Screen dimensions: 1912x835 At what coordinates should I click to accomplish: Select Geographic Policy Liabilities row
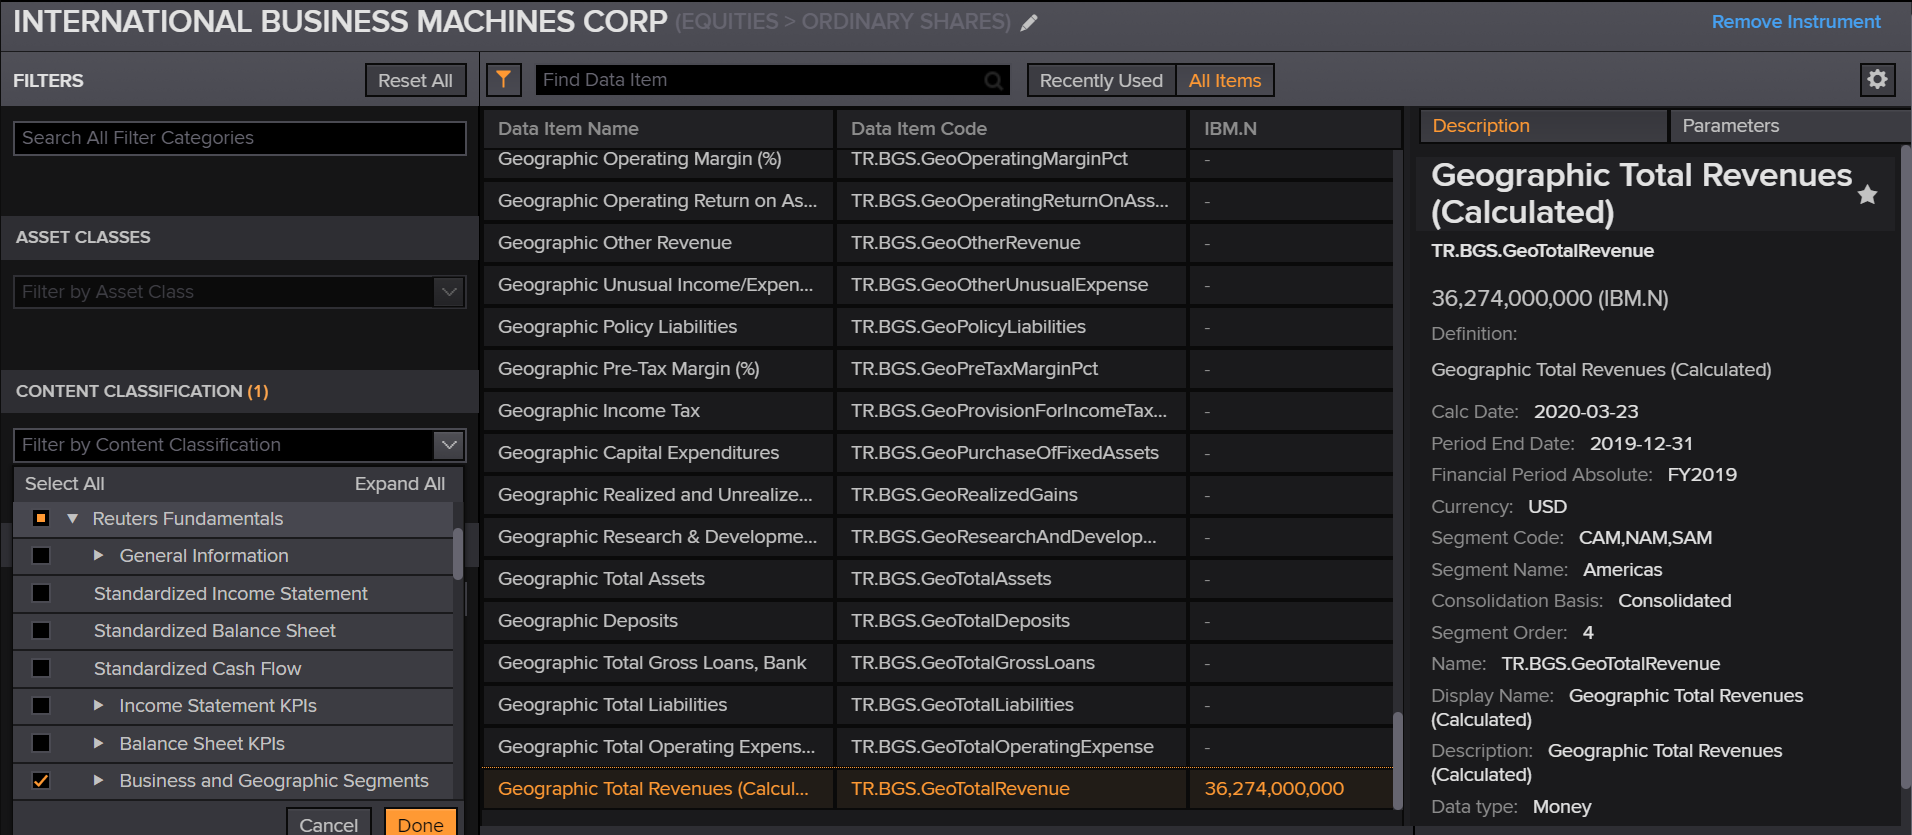click(x=938, y=327)
